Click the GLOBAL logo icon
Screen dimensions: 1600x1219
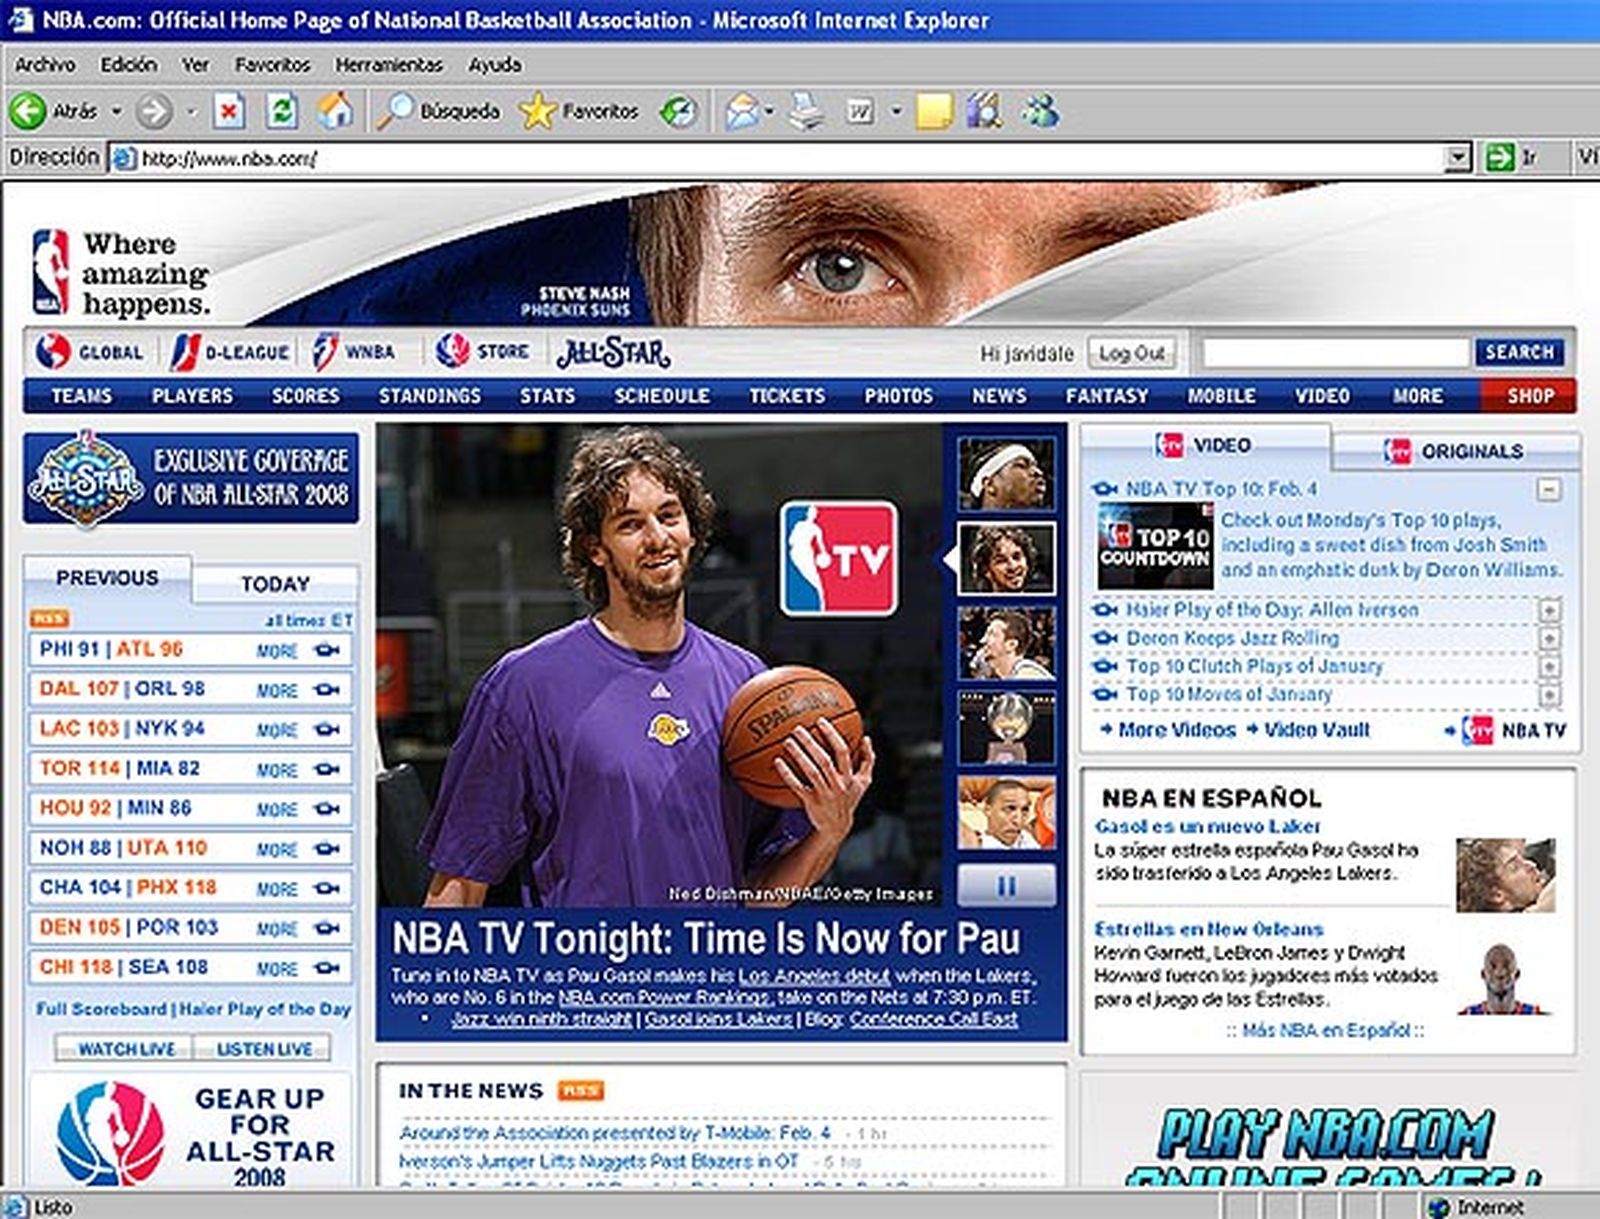pos(51,351)
